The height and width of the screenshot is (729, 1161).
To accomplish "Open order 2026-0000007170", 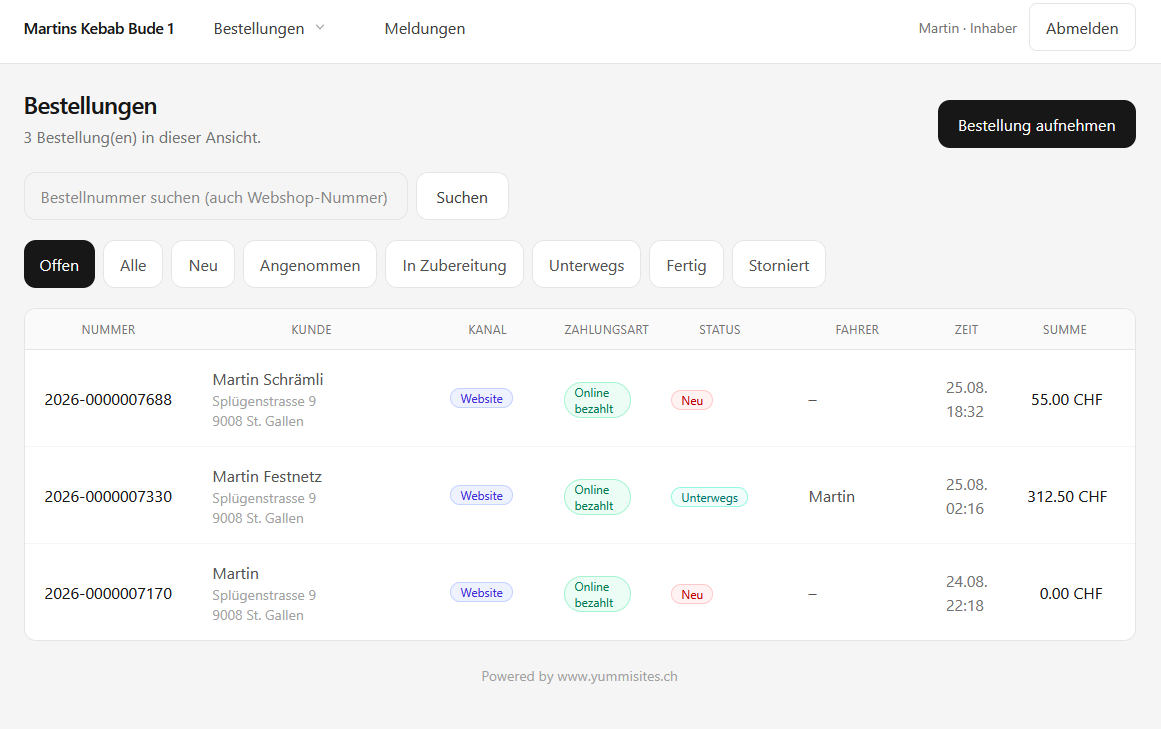I will coord(108,594).
